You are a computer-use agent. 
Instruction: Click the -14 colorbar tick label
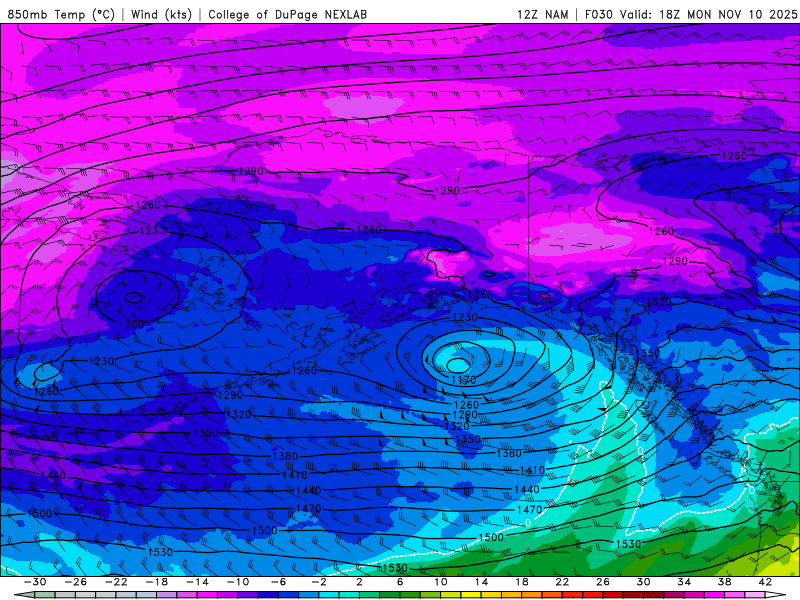pos(197,582)
